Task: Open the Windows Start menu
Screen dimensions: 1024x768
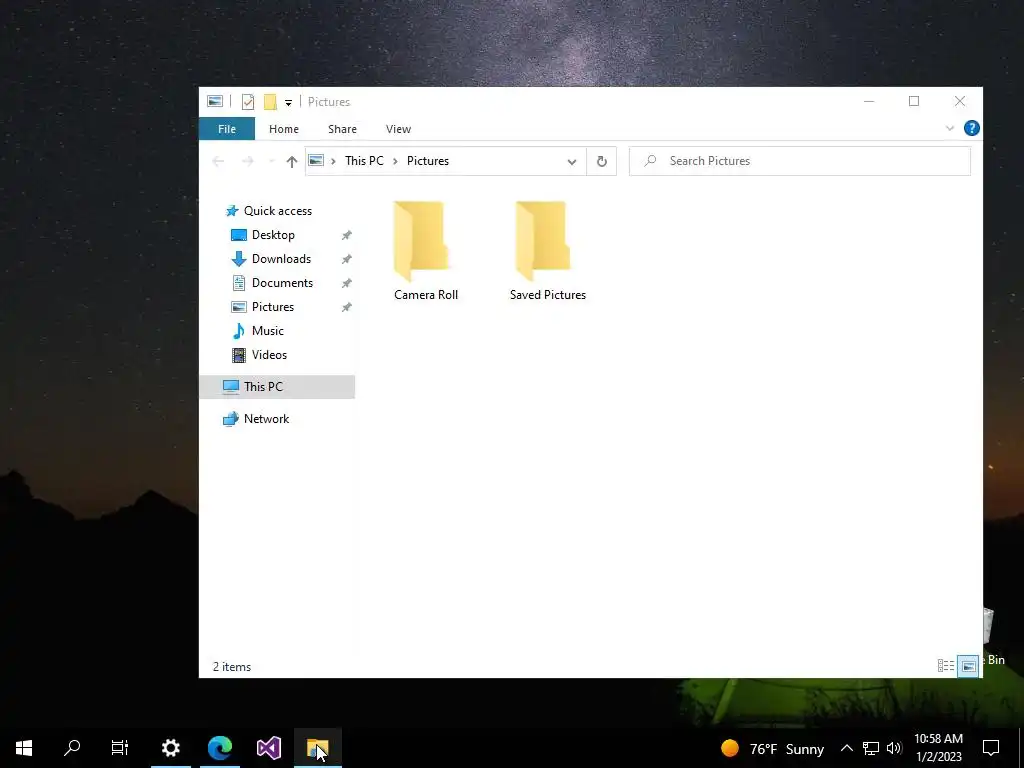Action: tap(24, 748)
